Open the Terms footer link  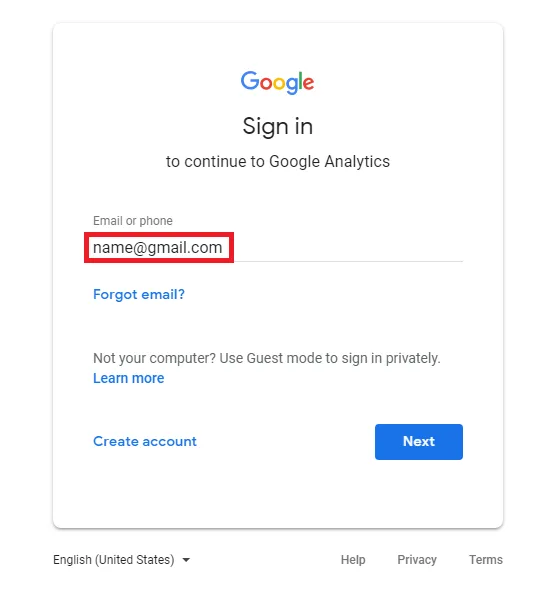pos(486,560)
